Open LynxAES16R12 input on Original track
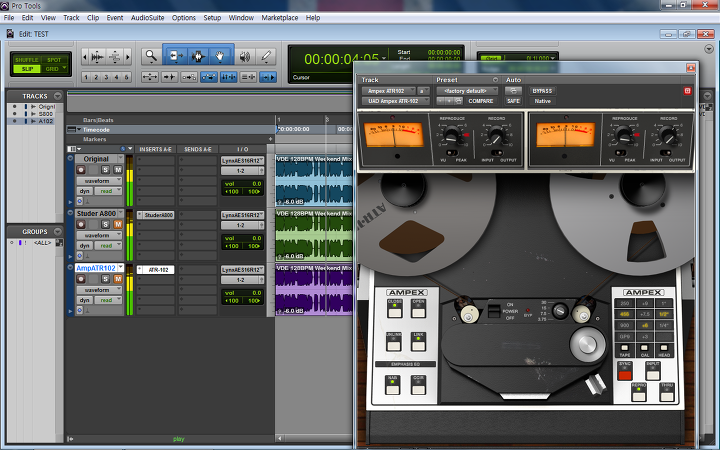 point(242,161)
